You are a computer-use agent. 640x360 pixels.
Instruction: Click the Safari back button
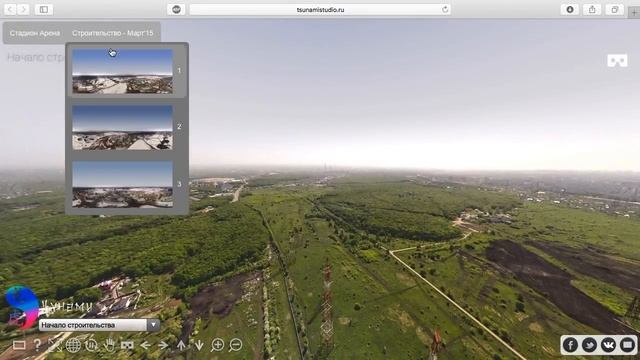tap(10, 9)
